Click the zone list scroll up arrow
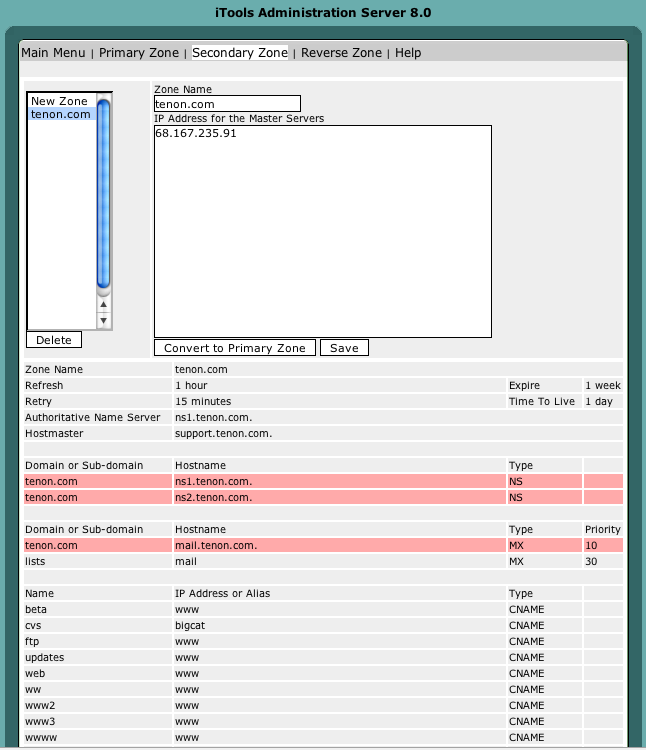 (x=103, y=304)
